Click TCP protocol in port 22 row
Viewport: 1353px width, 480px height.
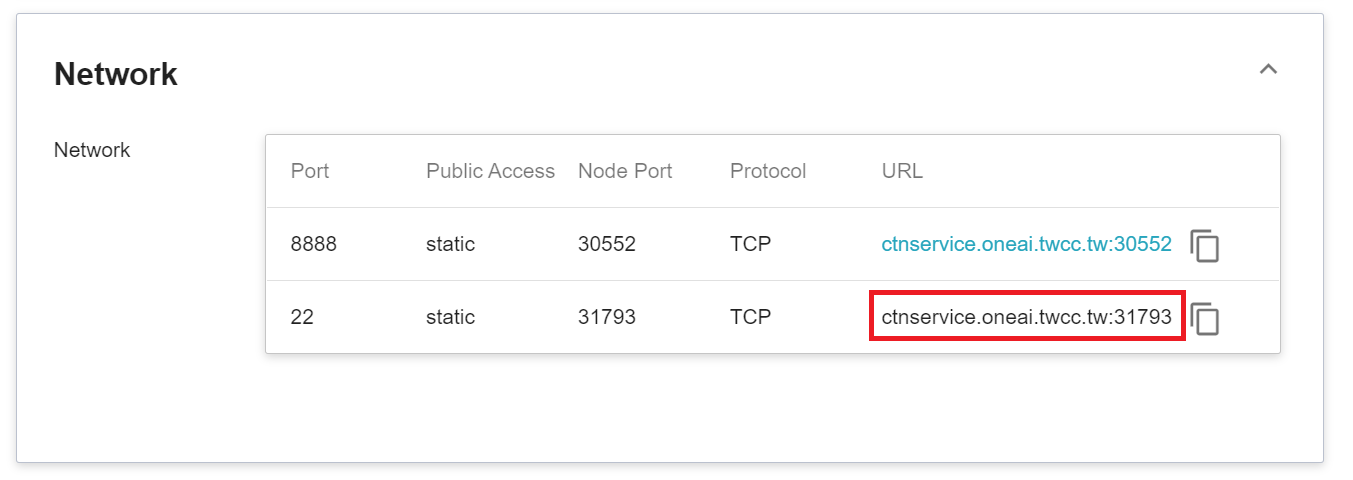pyautogui.click(x=751, y=317)
